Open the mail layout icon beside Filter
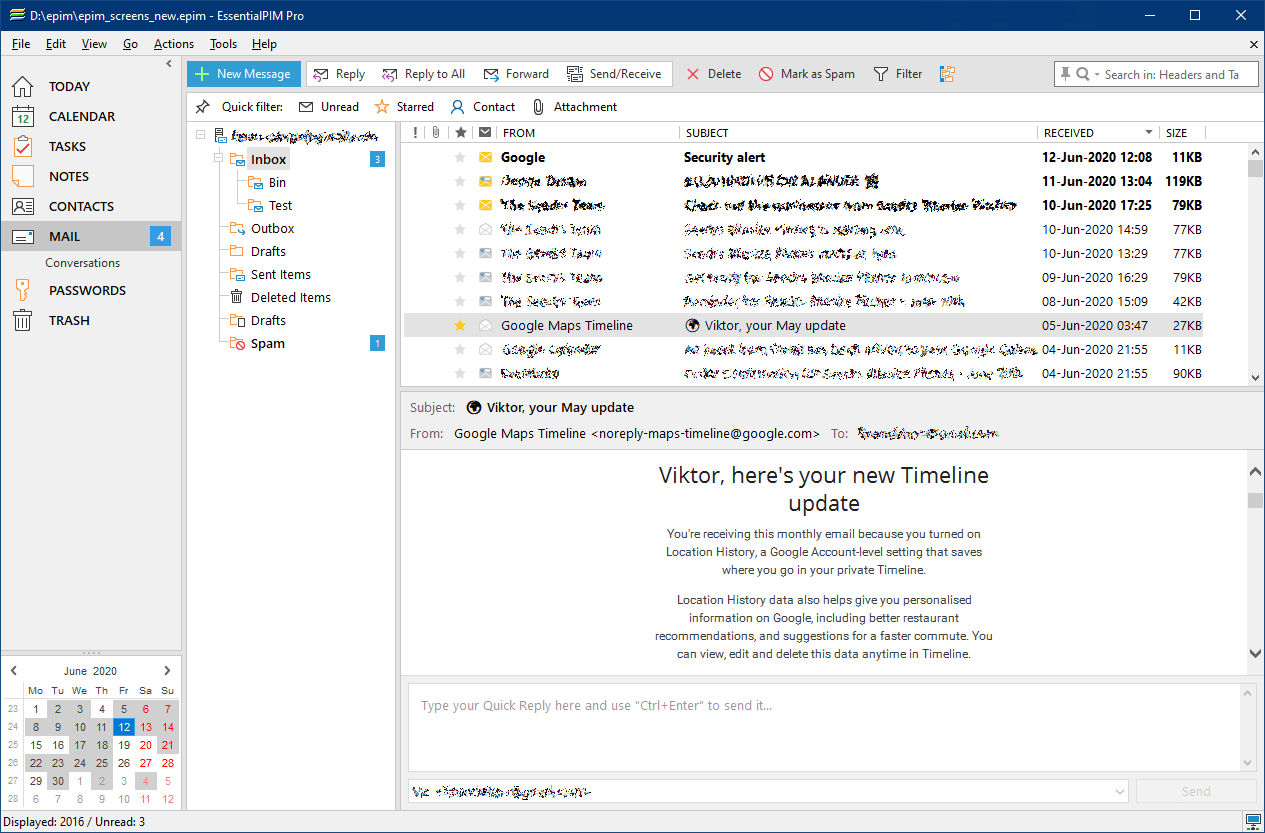 pos(948,74)
